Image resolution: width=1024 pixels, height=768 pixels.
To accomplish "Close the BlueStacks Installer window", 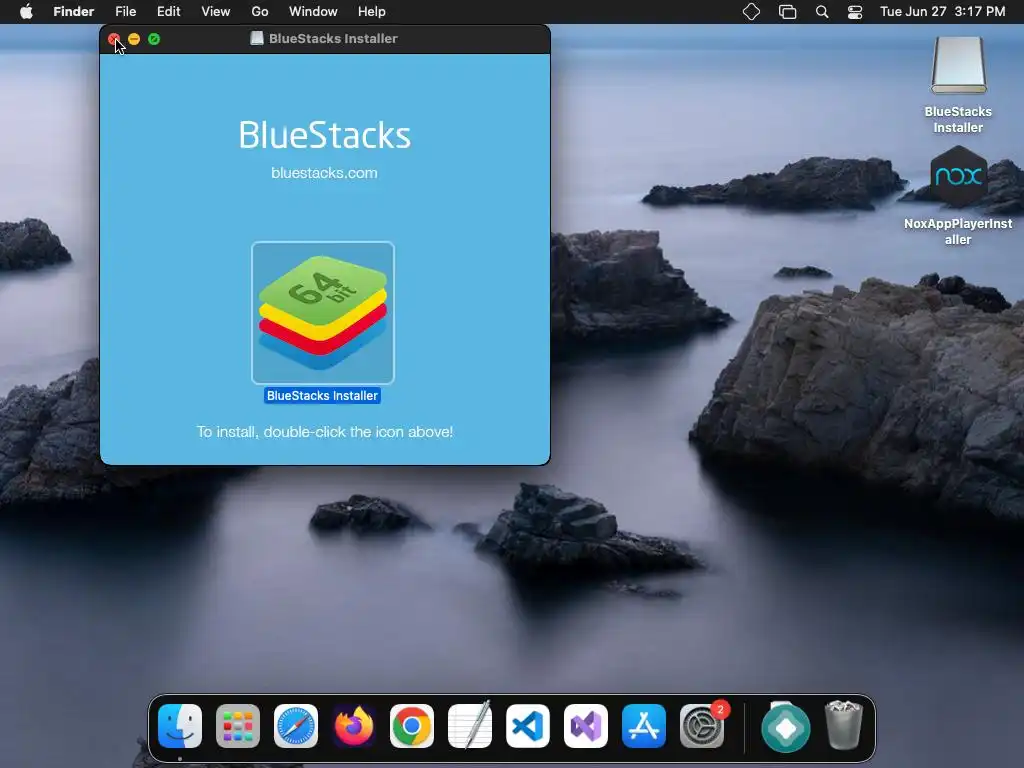I will (114, 39).
